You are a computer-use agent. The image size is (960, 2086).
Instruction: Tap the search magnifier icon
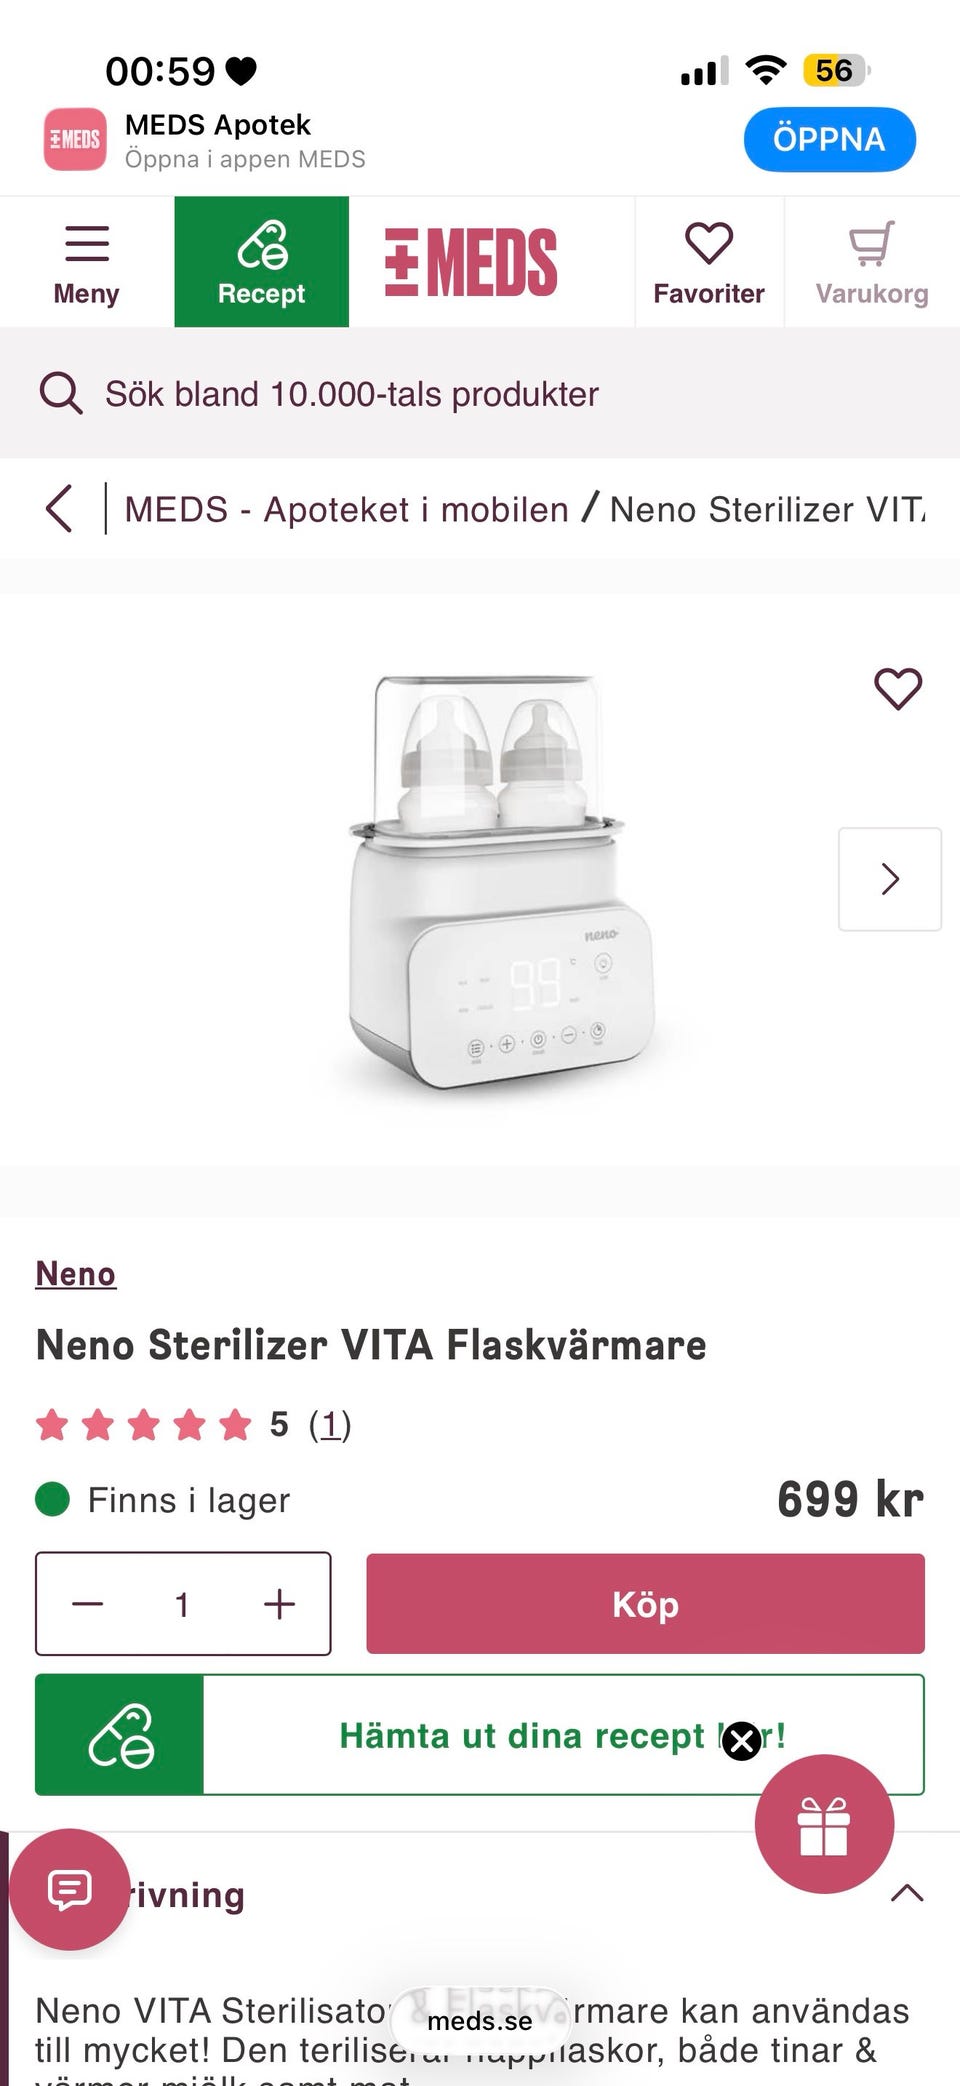point(61,394)
